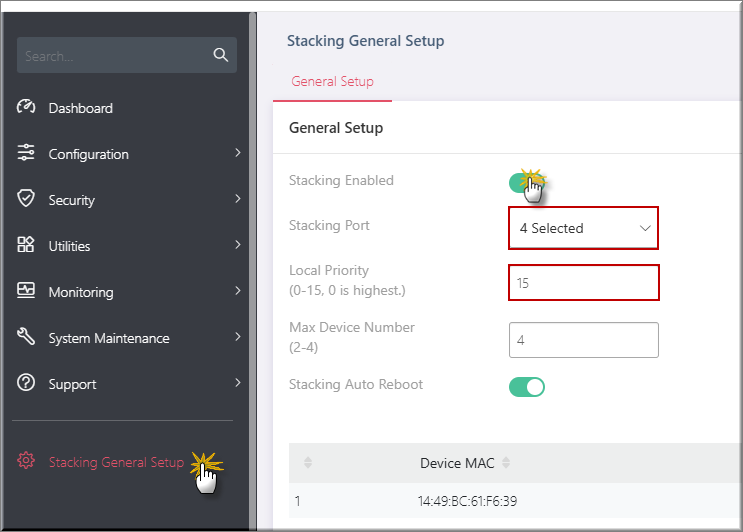Toggle the Stacking Enabled switch
The height and width of the screenshot is (532, 743).
tap(526, 183)
